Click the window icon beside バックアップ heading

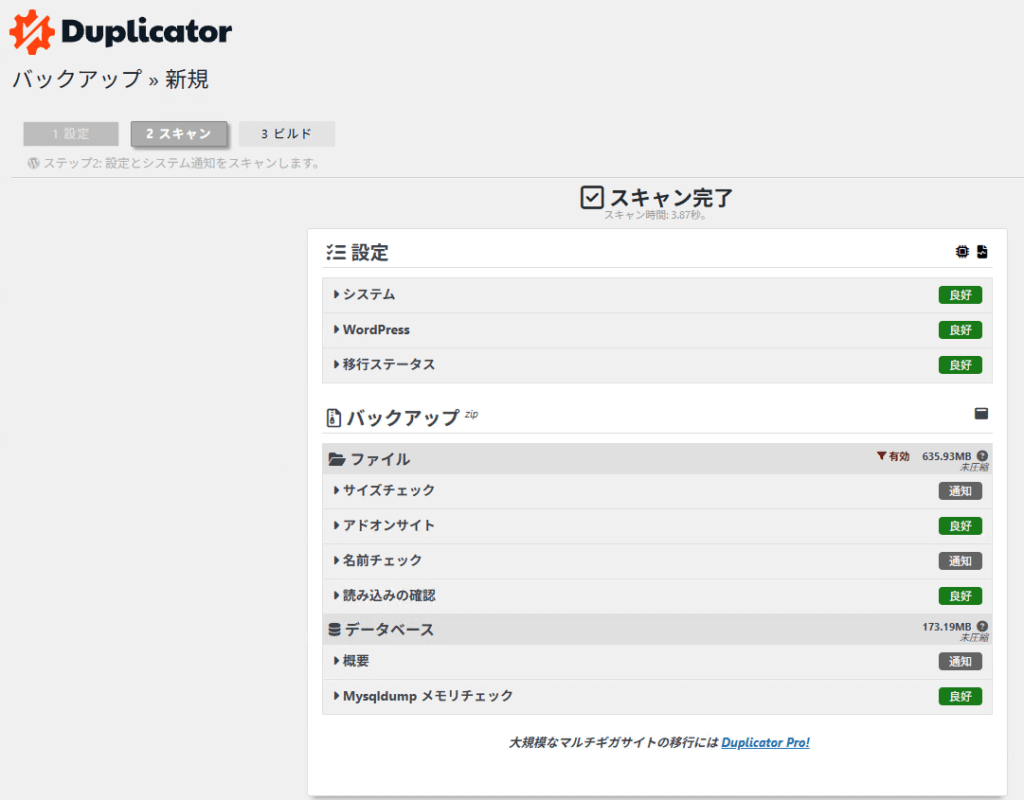[x=981, y=413]
